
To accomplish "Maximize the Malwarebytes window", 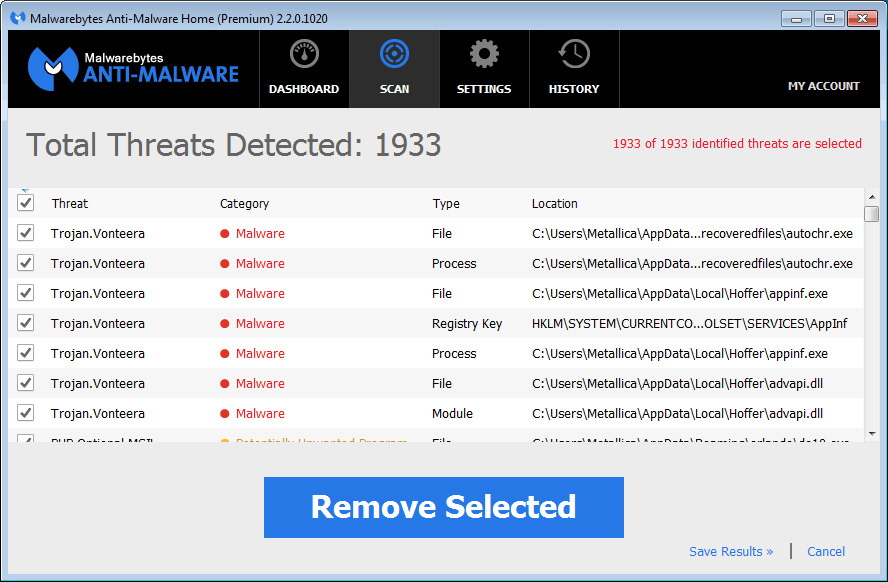I will pyautogui.click(x=829, y=19).
